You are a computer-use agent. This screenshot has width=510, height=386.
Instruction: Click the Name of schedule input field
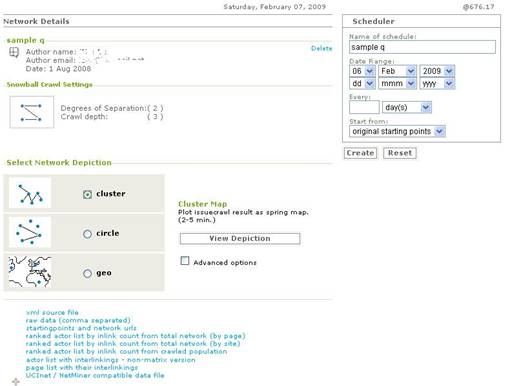[x=422, y=47]
